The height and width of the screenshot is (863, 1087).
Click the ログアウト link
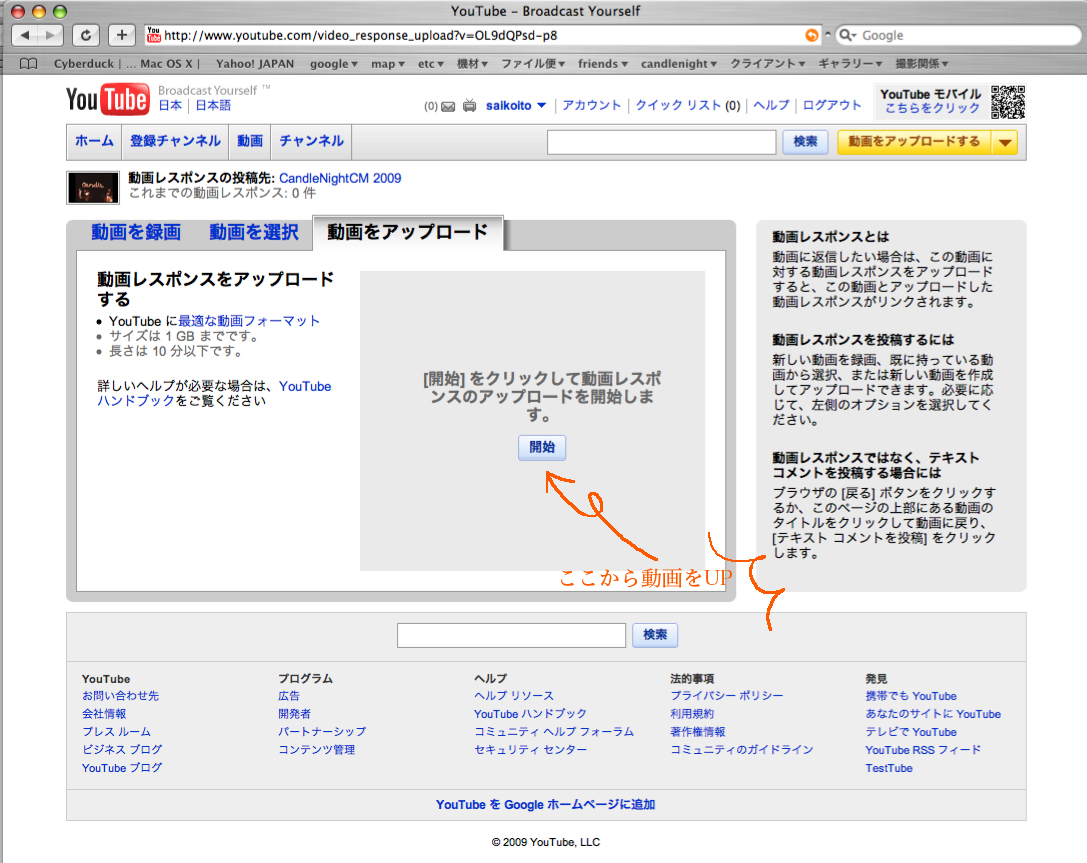[x=832, y=105]
